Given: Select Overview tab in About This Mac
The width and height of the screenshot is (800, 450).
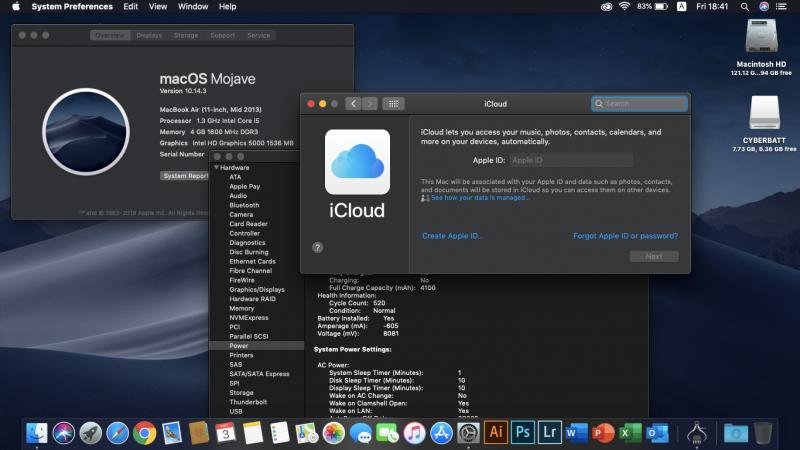Looking at the screenshot, I should click(110, 35).
